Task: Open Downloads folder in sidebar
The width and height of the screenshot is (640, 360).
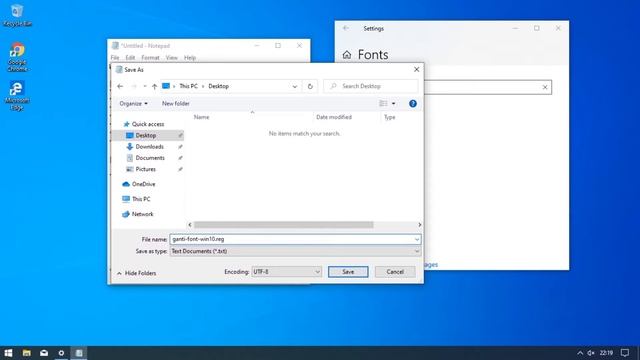Action: [149, 147]
